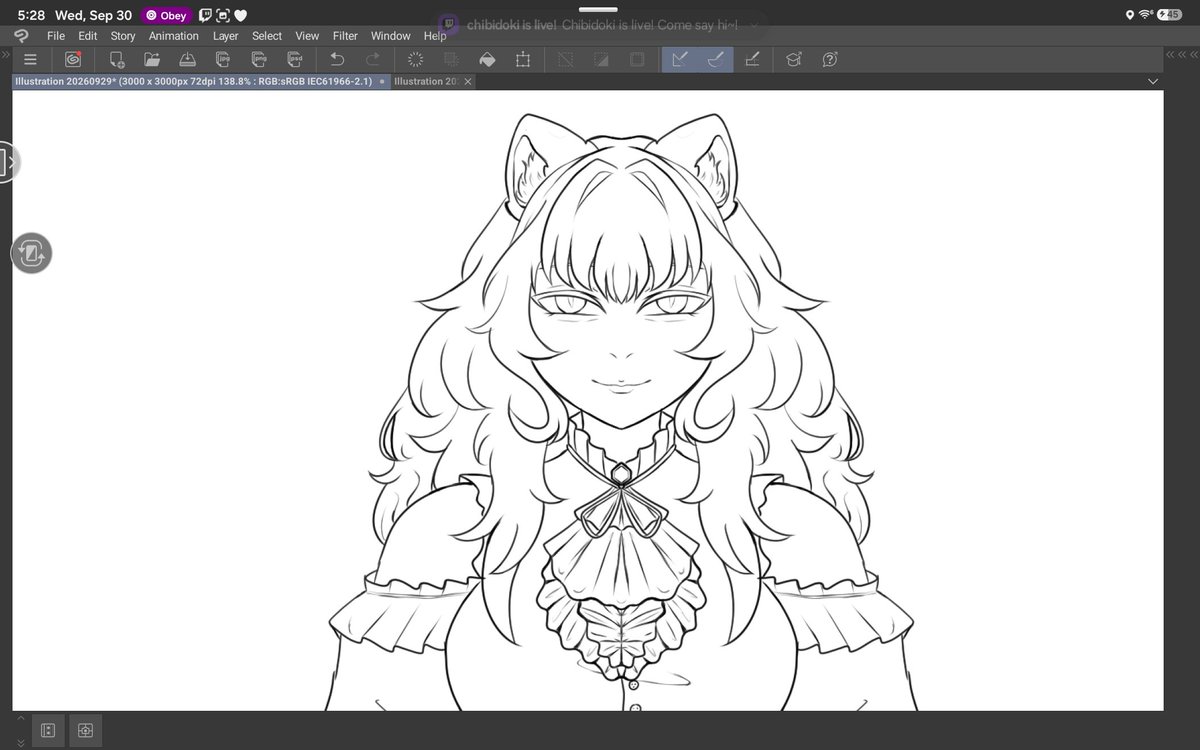Screen dimensions: 1200x750
Task: Toggle Snap to Special Ruler
Action: coord(715,59)
